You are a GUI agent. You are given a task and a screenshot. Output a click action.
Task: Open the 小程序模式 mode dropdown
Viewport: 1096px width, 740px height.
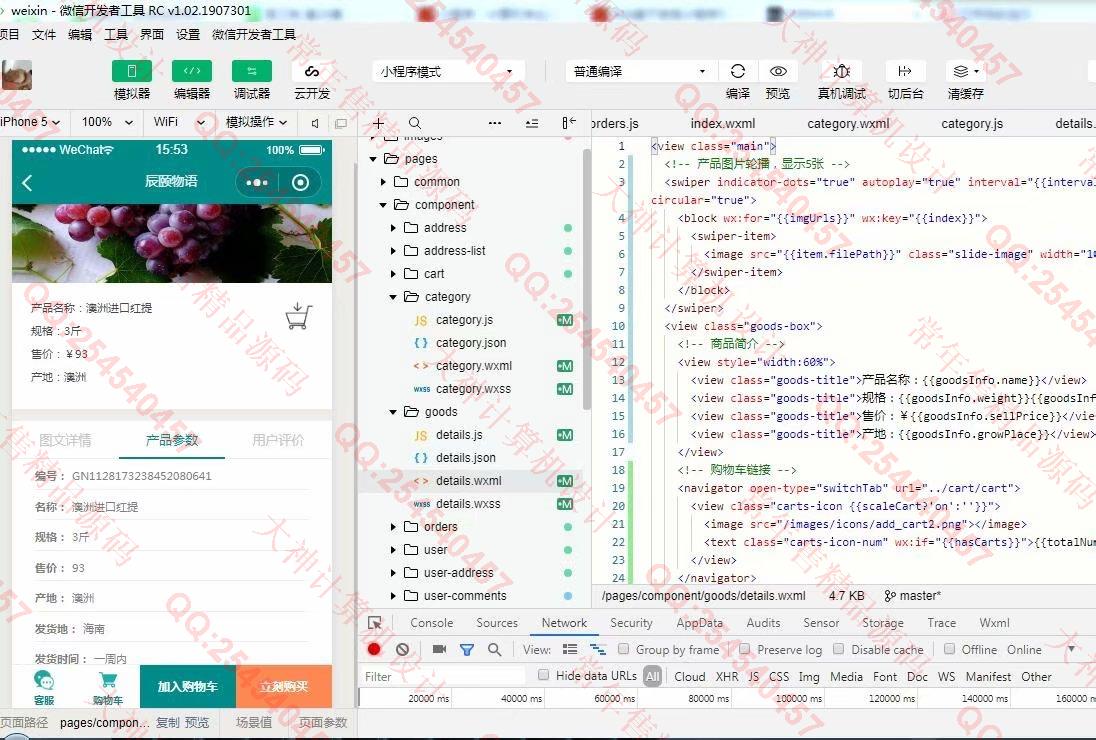click(x=447, y=71)
